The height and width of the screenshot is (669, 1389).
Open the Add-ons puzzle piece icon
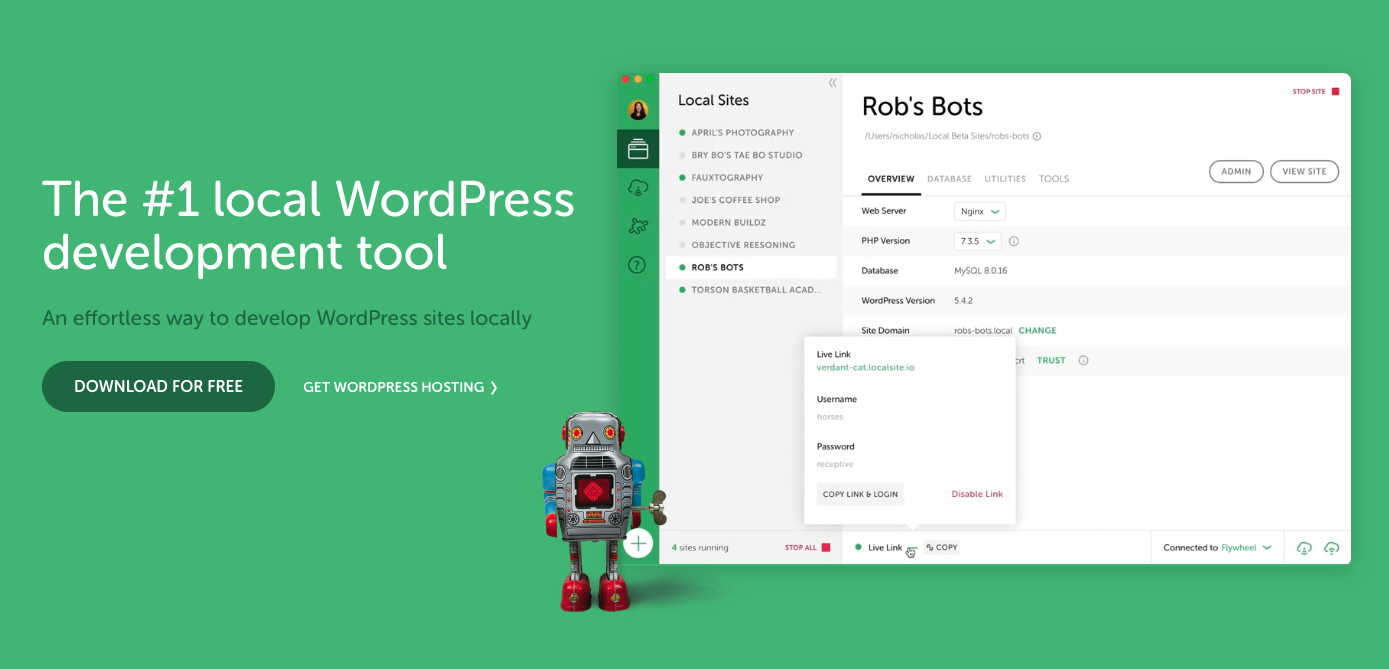click(638, 227)
